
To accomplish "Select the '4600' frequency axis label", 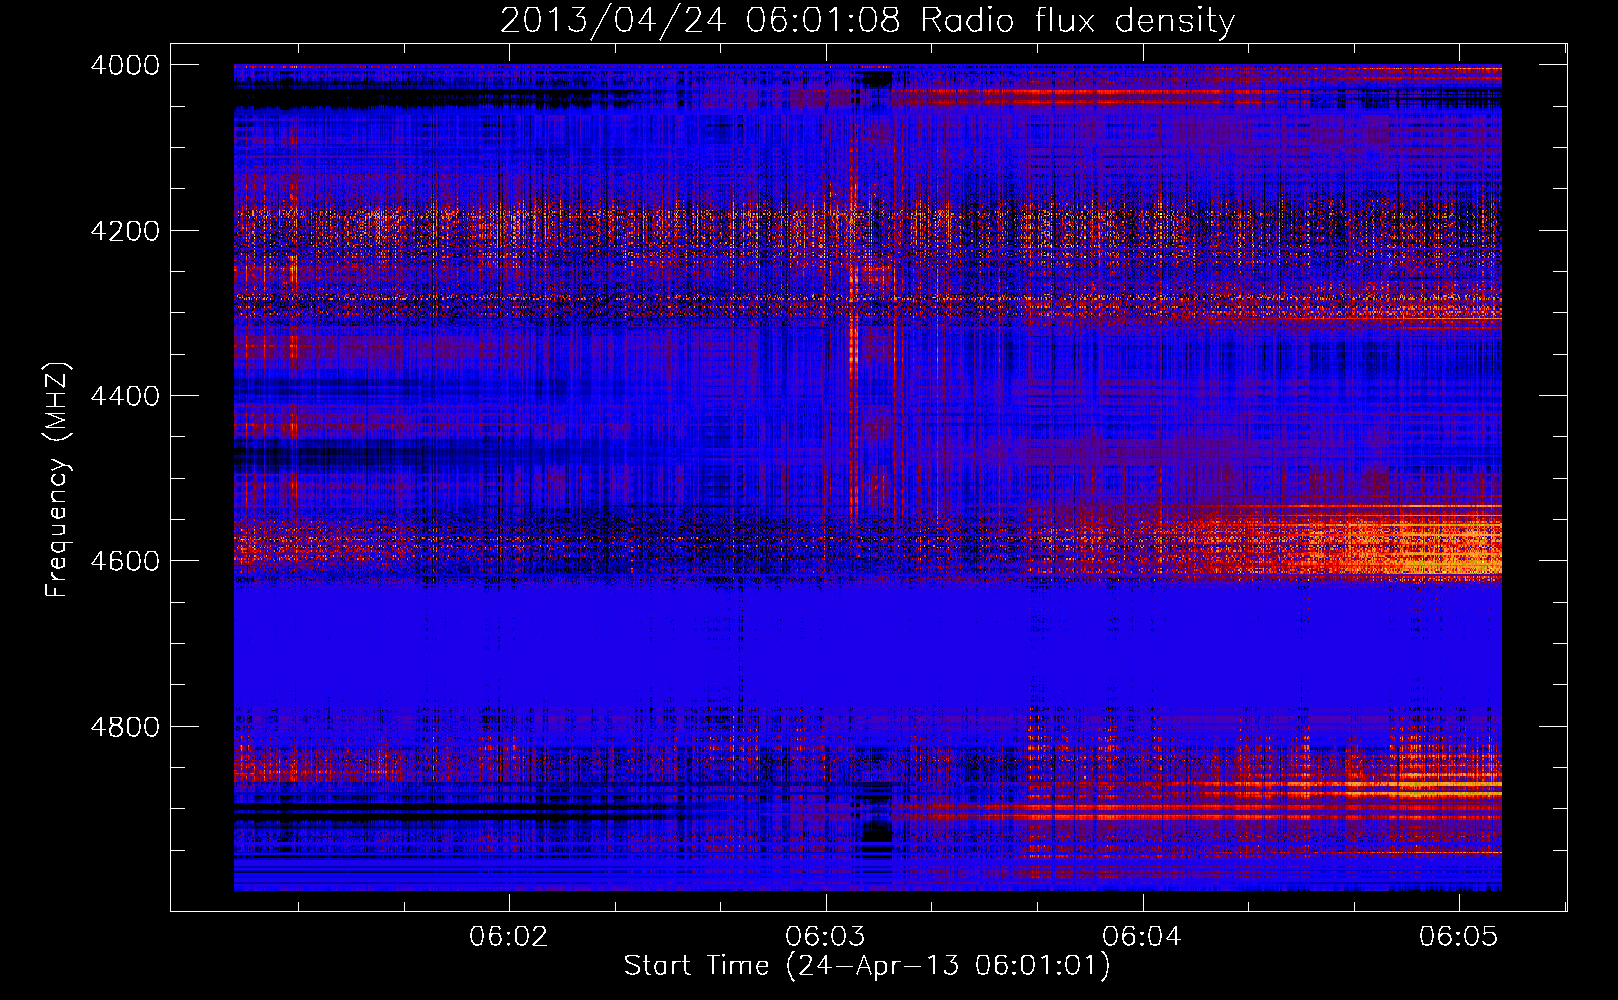I will tap(125, 561).
